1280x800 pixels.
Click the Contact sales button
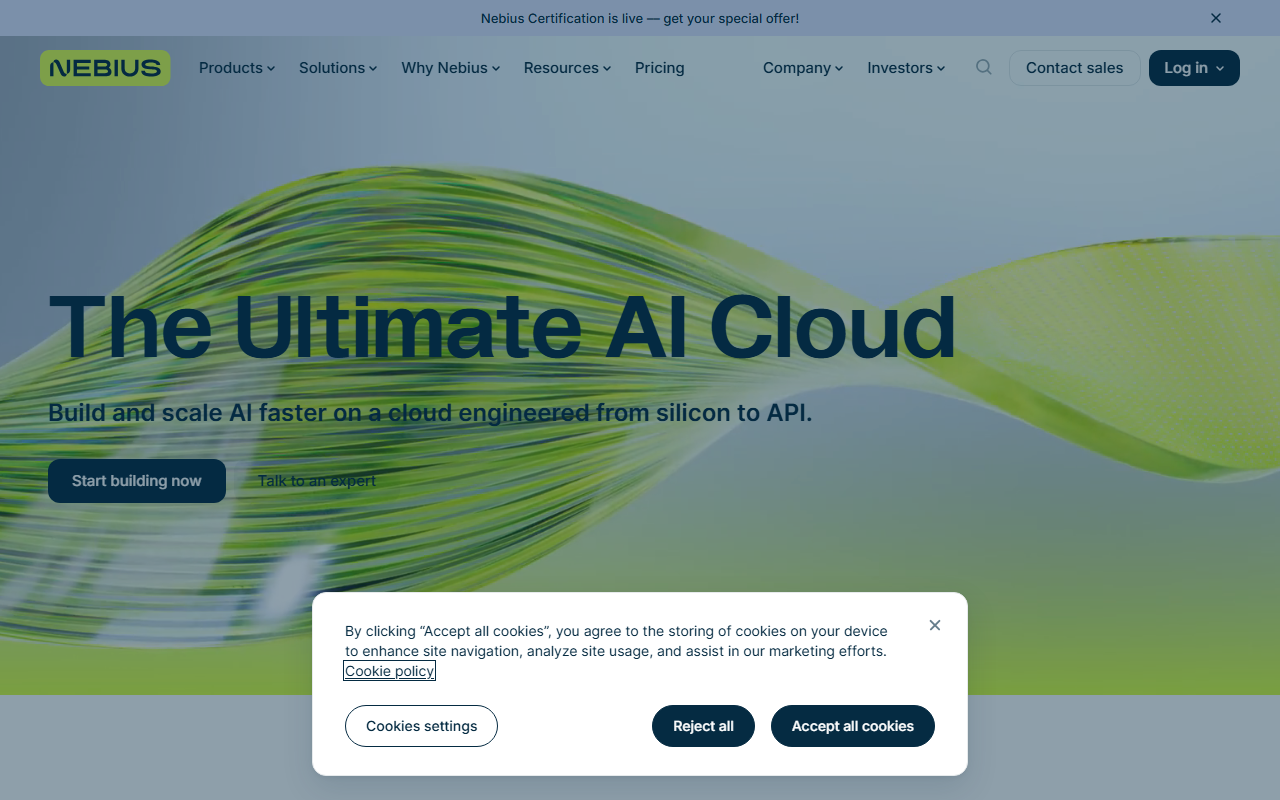(1075, 68)
